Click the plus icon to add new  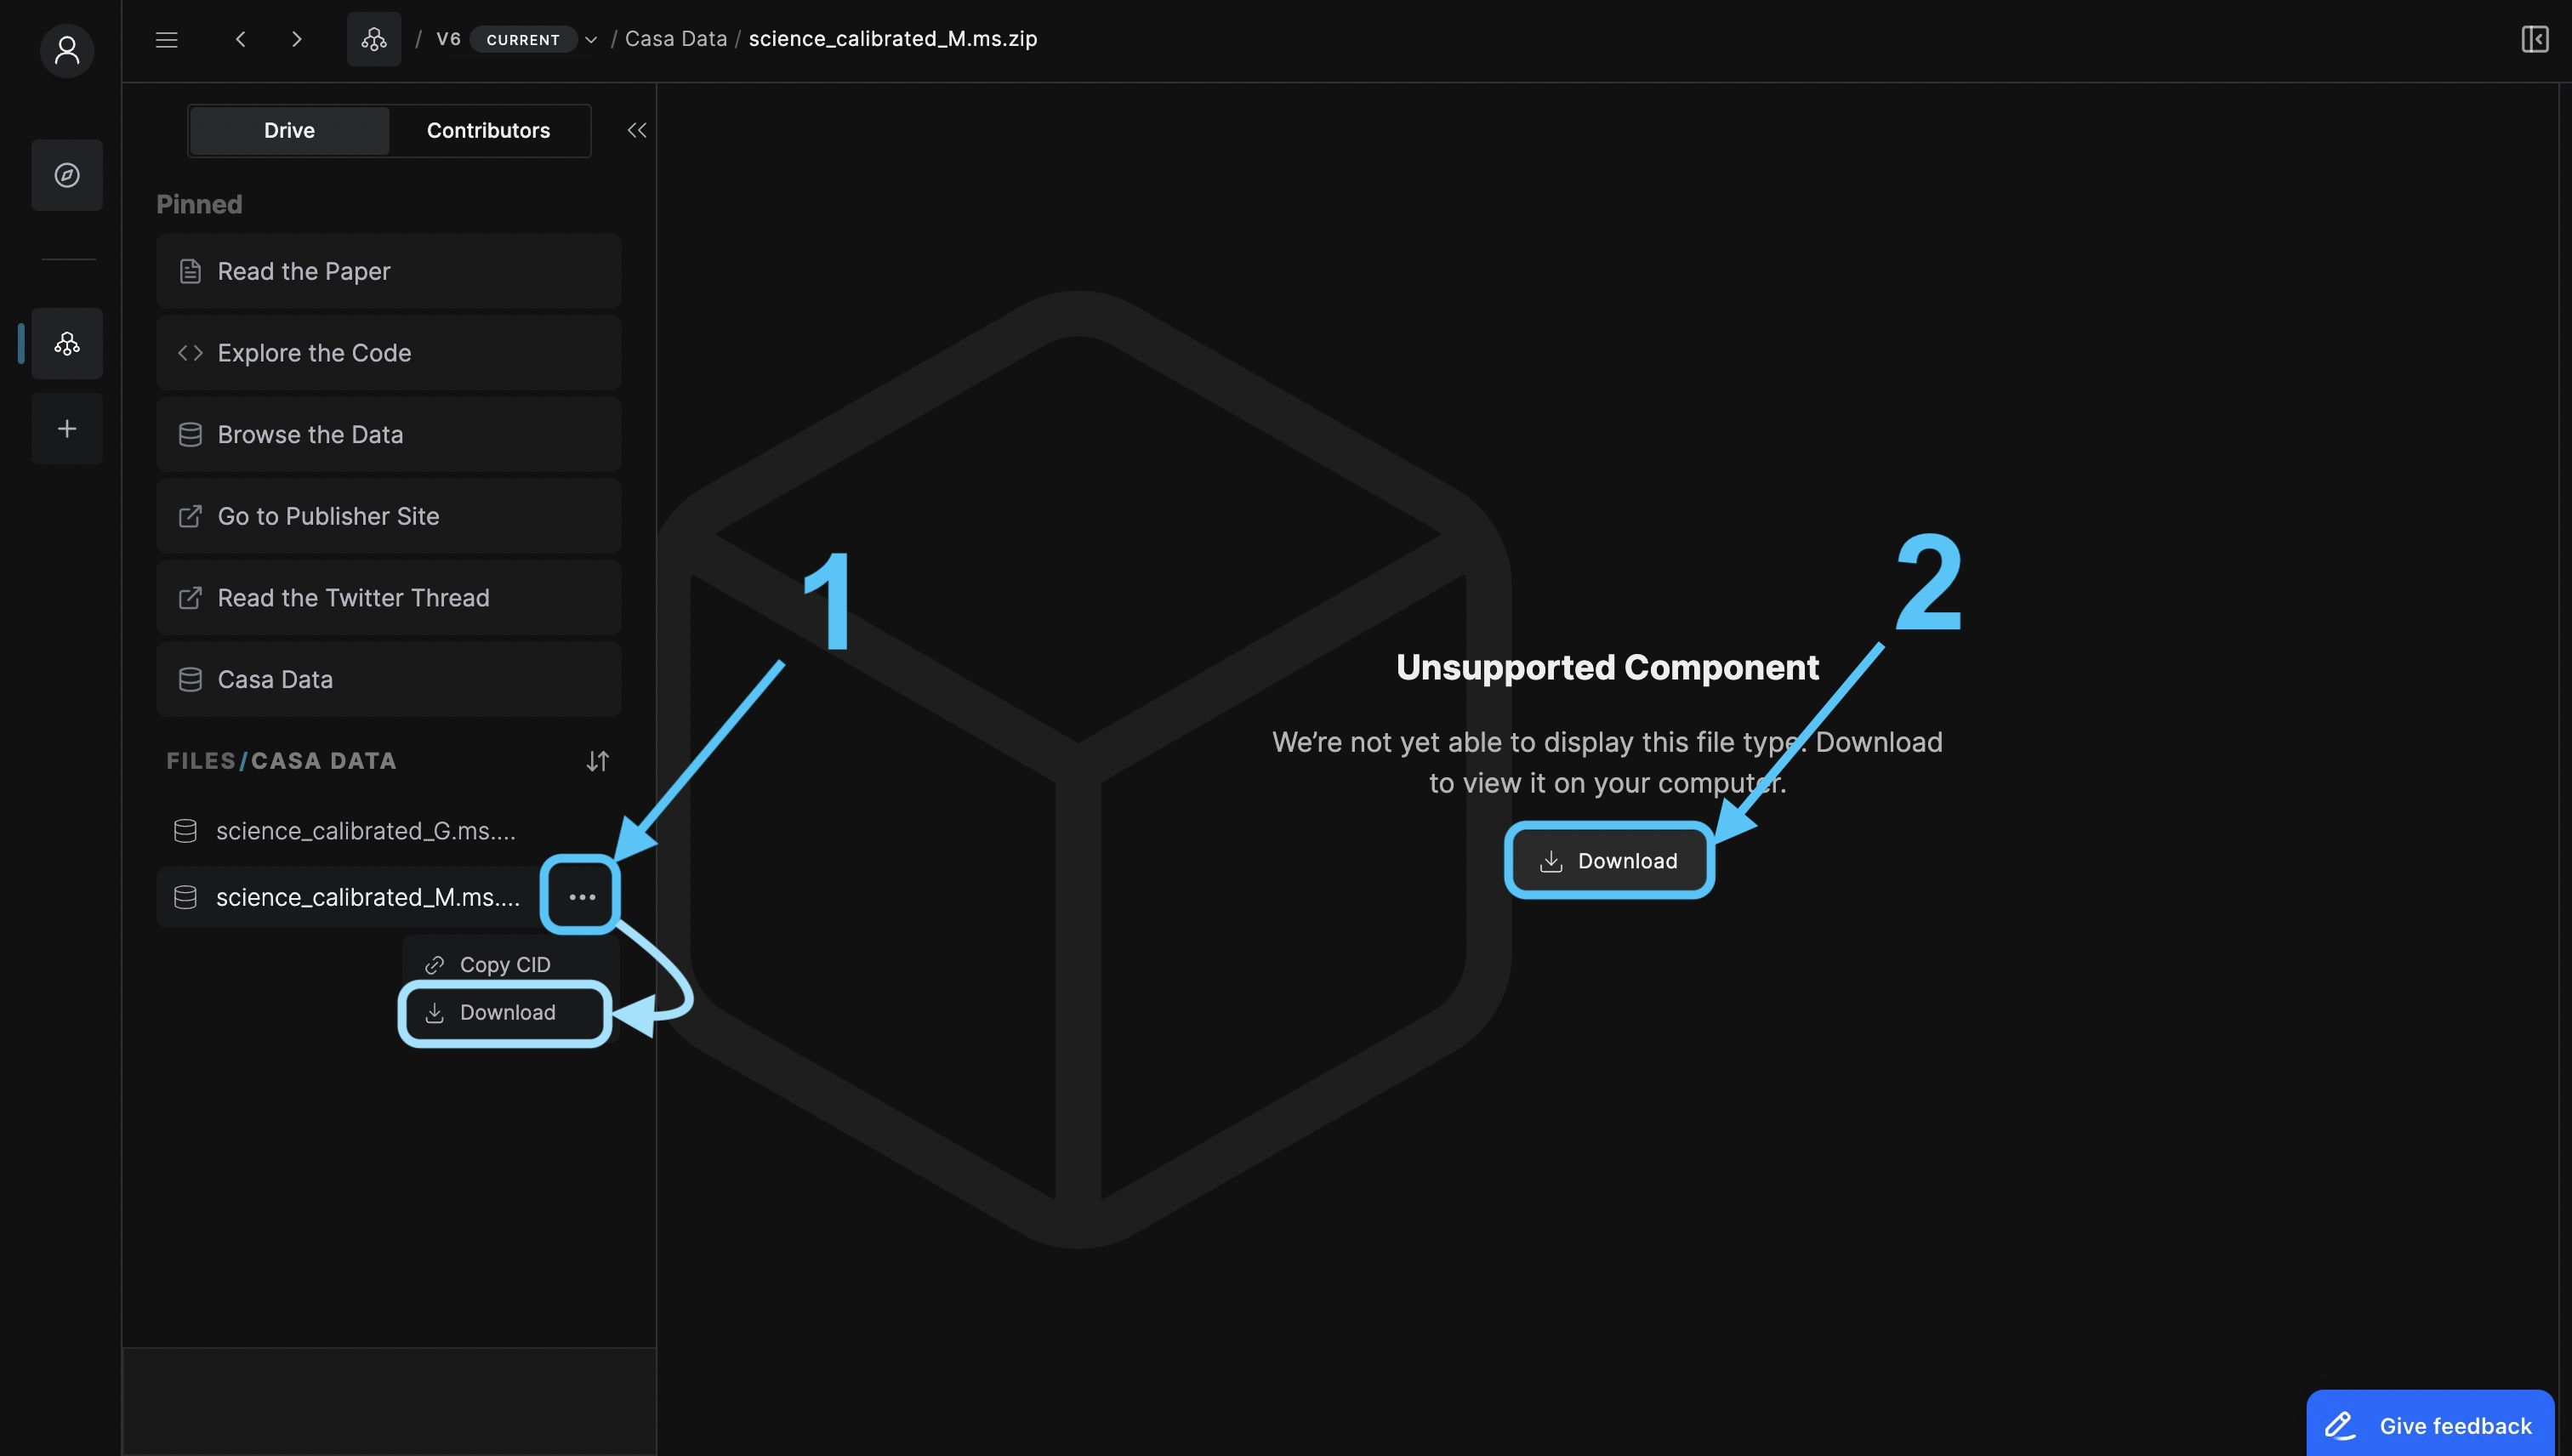67,429
